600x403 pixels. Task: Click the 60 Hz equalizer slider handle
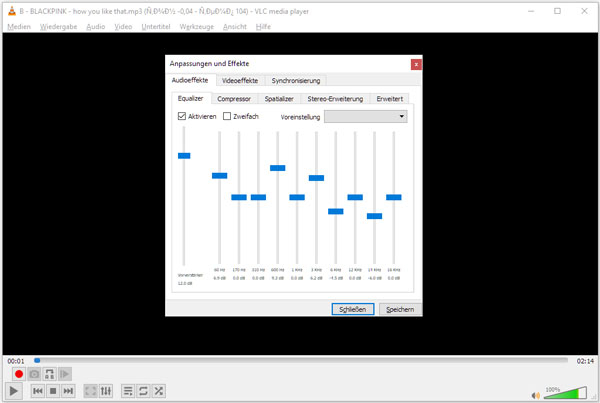220,176
